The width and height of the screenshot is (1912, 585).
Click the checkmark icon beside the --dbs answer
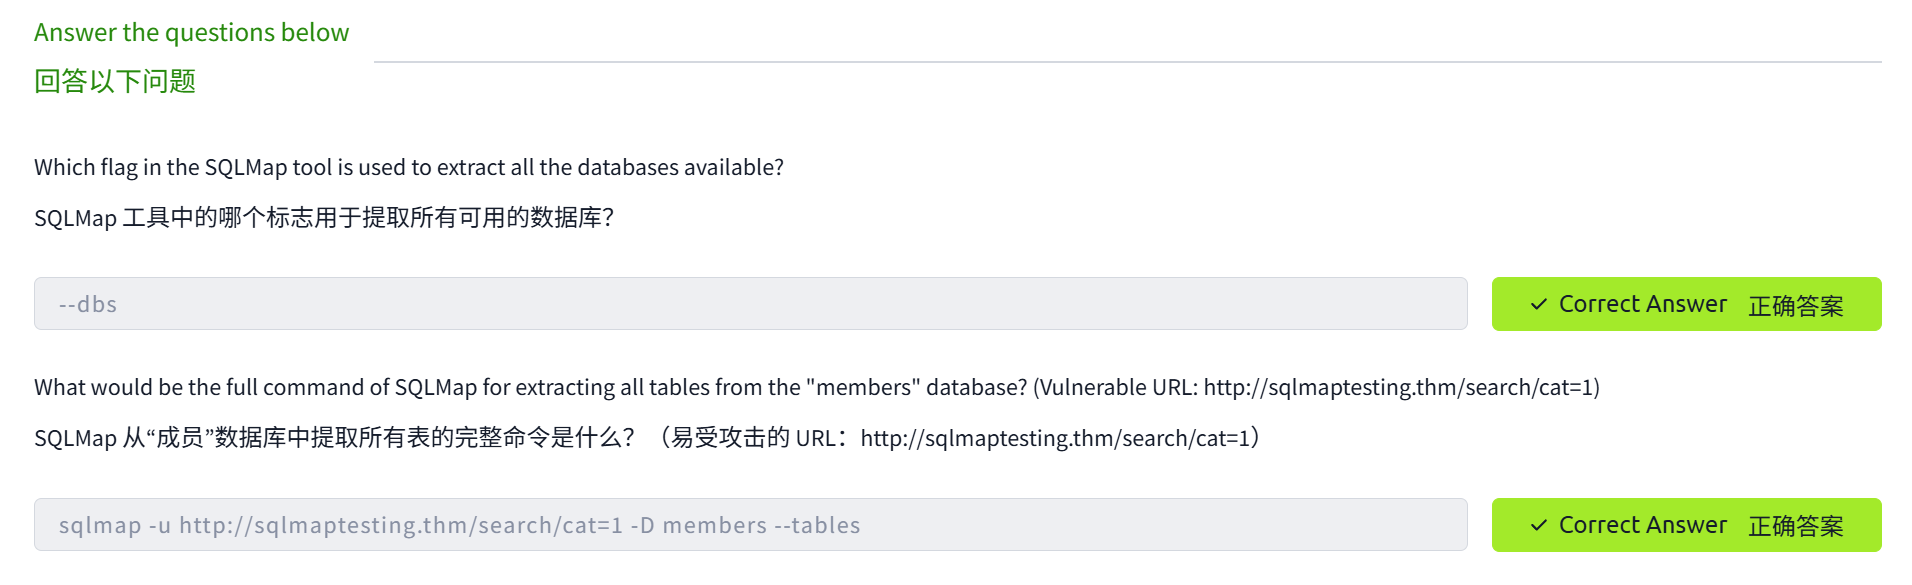(1539, 304)
